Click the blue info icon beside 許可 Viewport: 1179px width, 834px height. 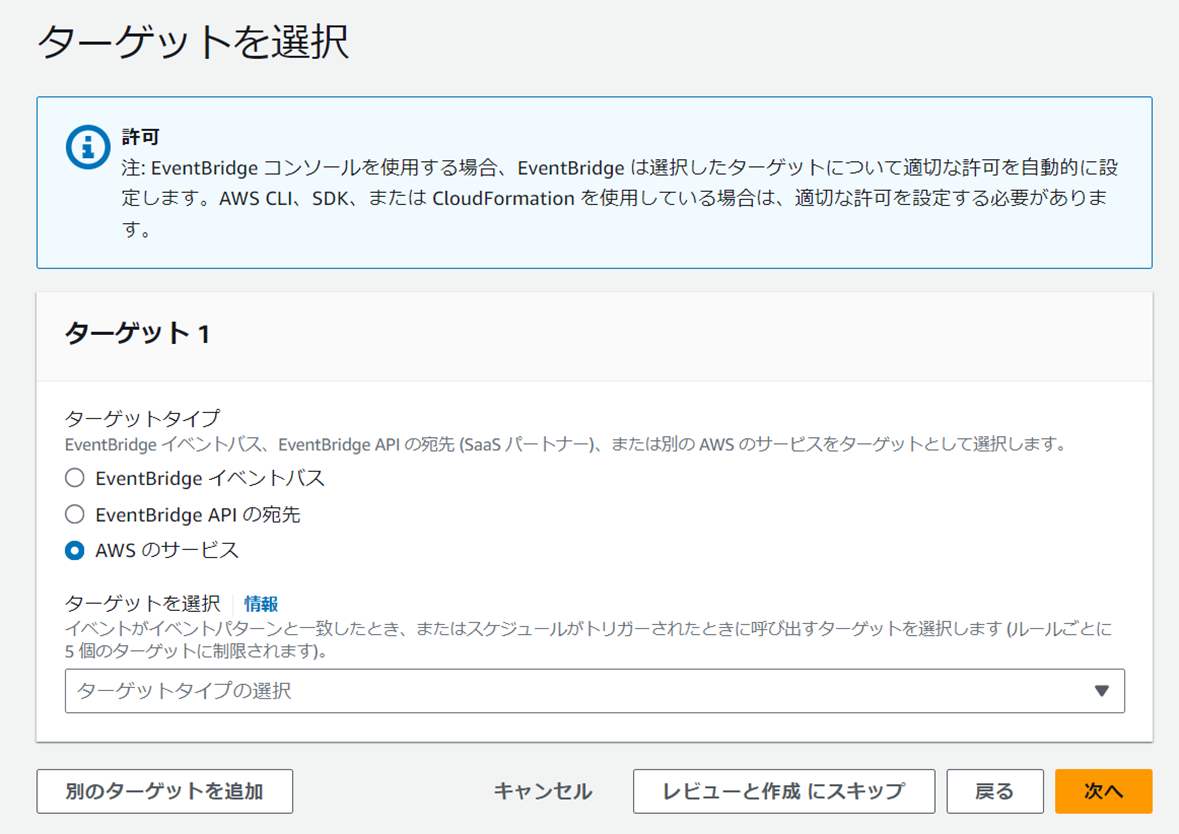pos(88,147)
